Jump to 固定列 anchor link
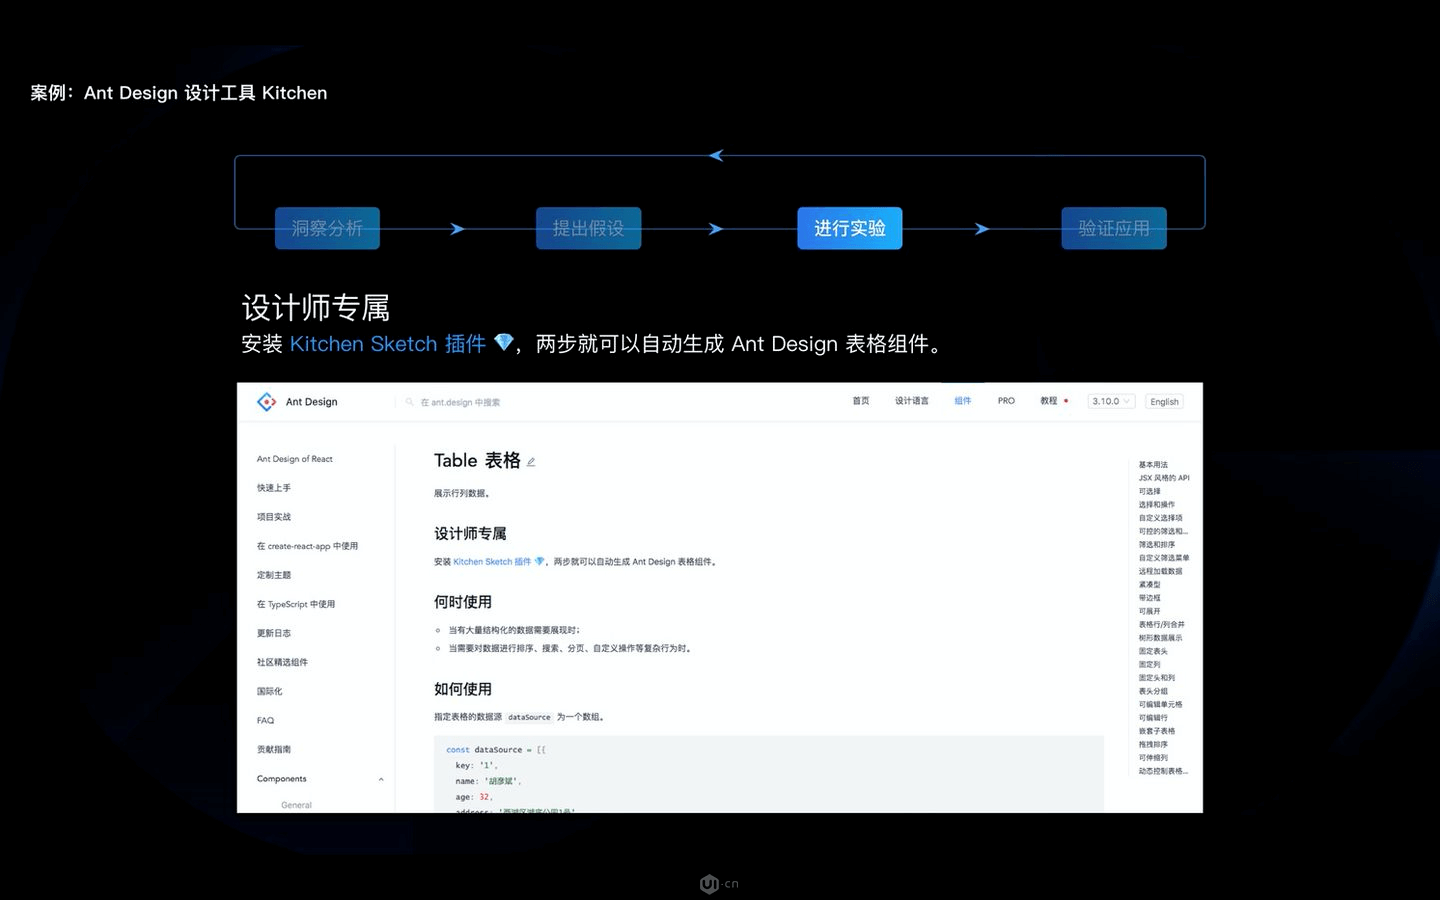This screenshot has width=1440, height=900. [1150, 664]
